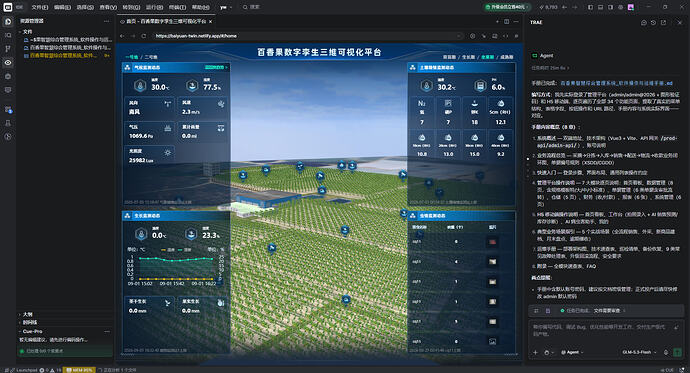The width and height of the screenshot is (690, 373).
Task: Click the microphone voice input icon
Action: pyautogui.click(x=666, y=352)
